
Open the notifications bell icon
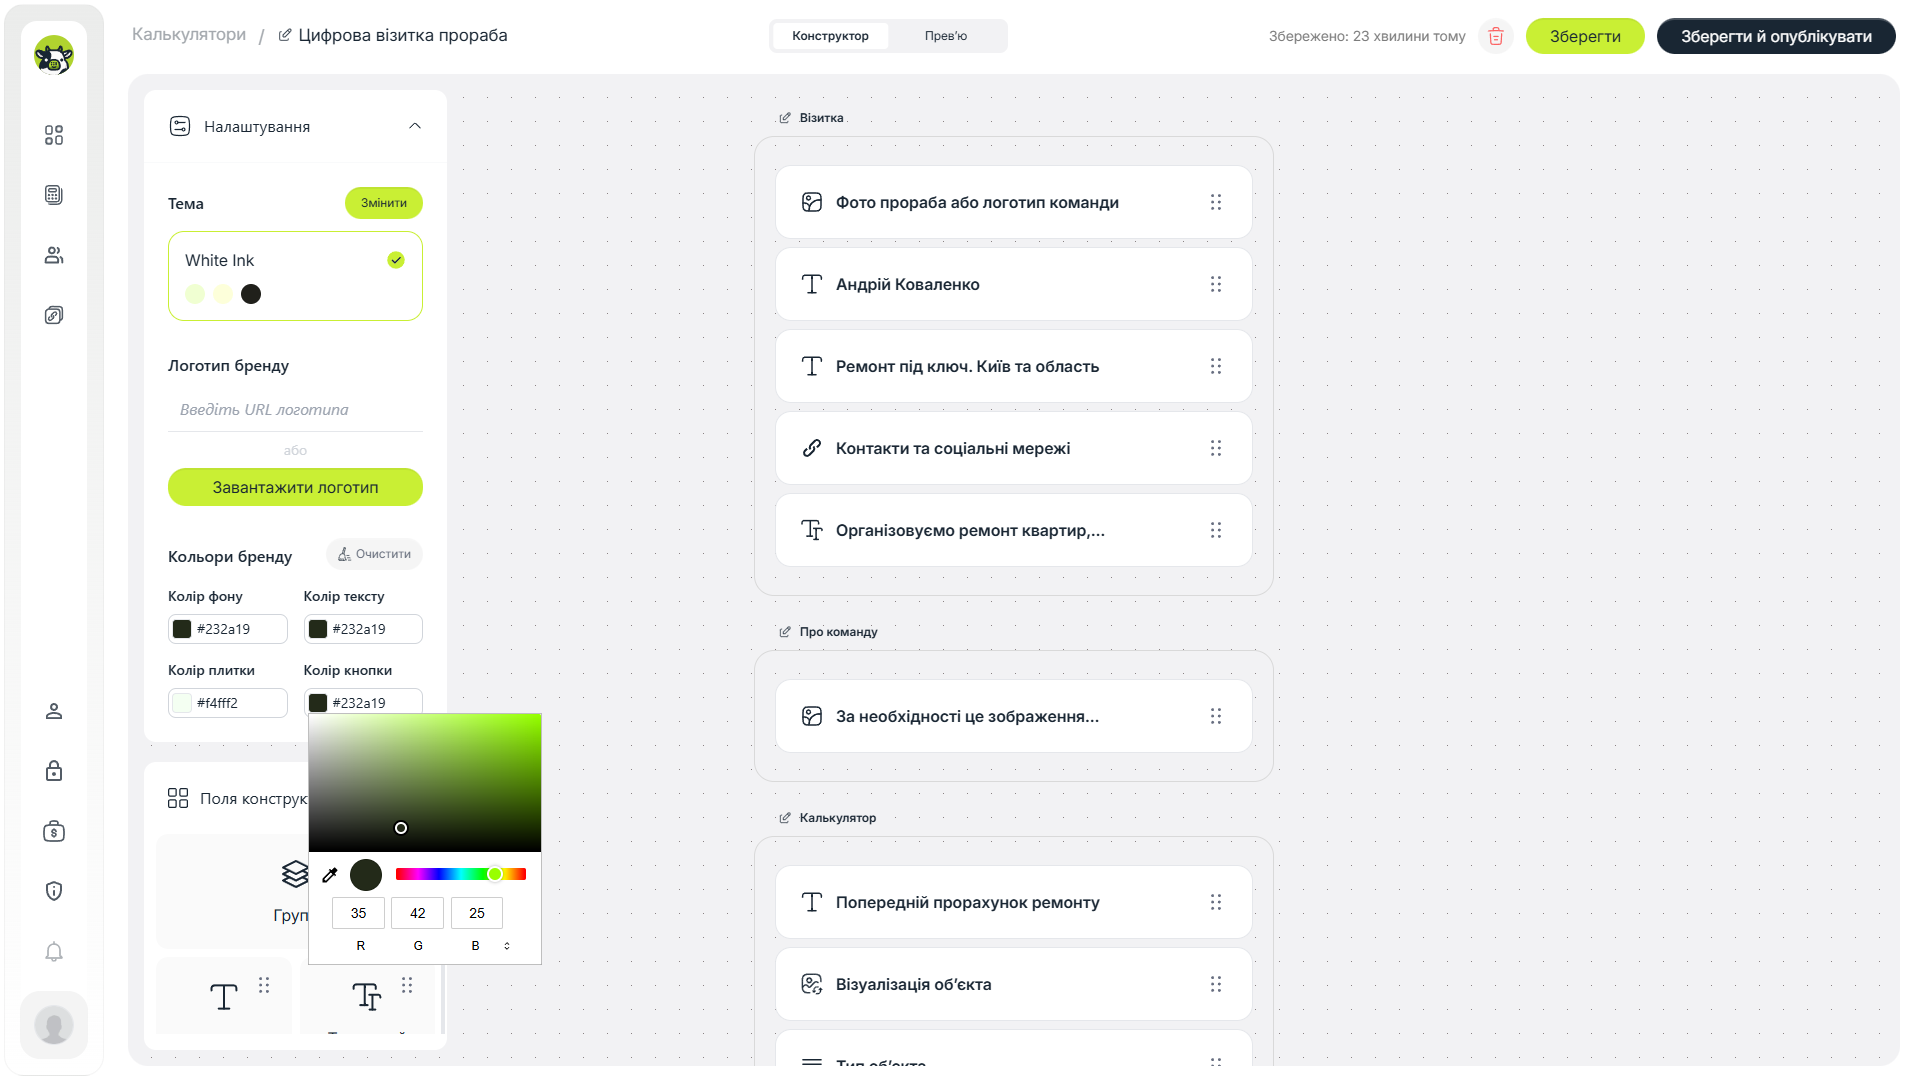(x=54, y=951)
